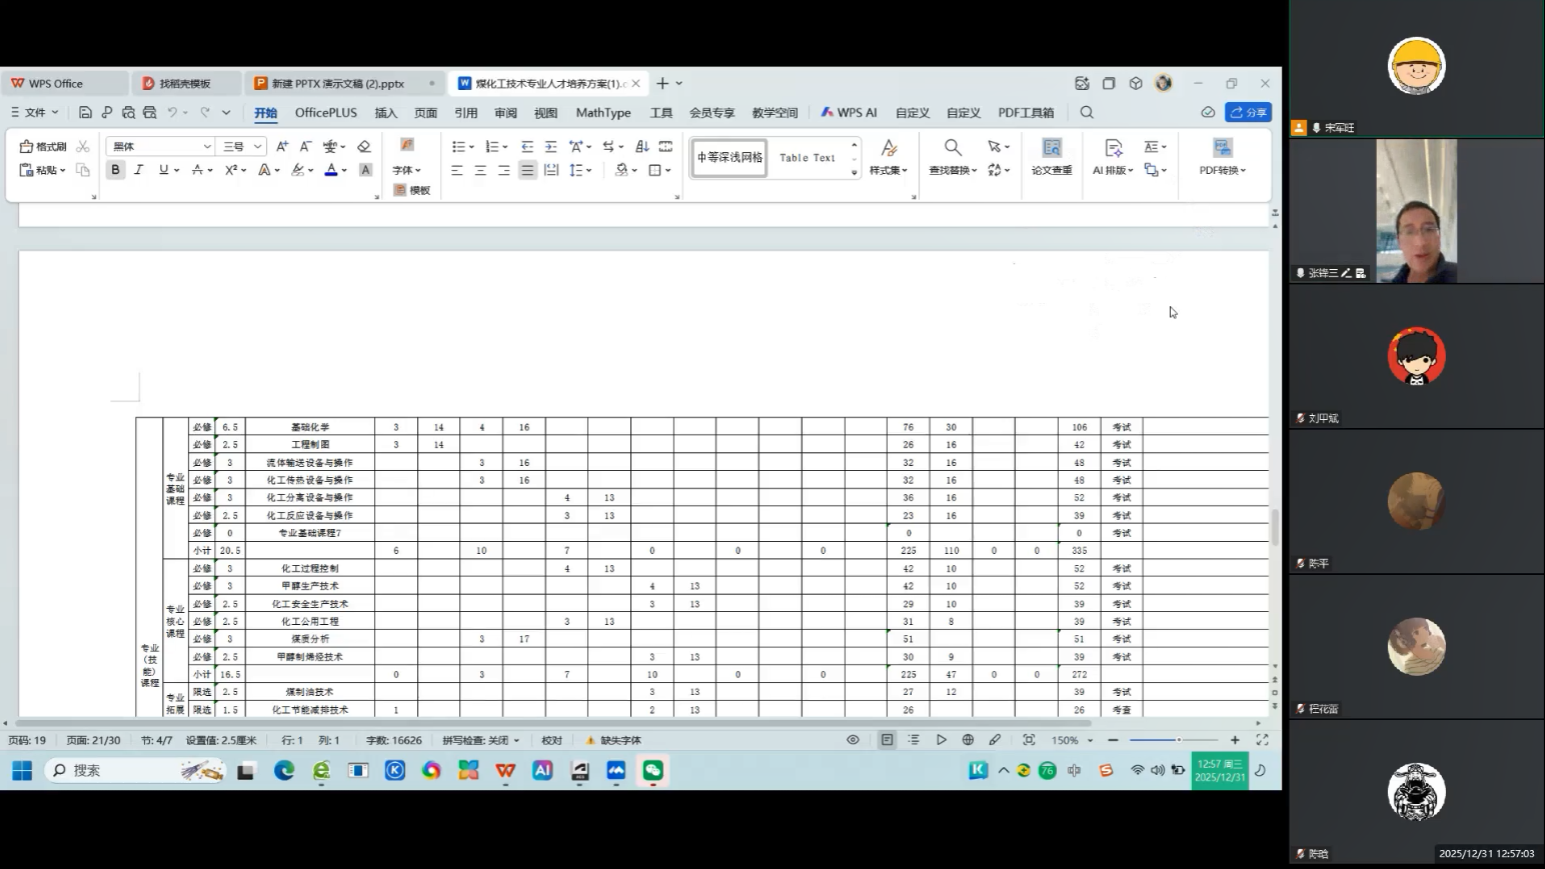Screen dimensions: 1545x869
Task: Open the WeChat icon on the taskbar
Action: click(x=653, y=770)
